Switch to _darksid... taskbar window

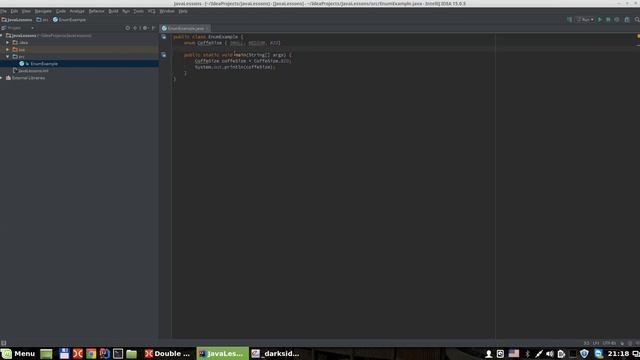tap(276, 353)
